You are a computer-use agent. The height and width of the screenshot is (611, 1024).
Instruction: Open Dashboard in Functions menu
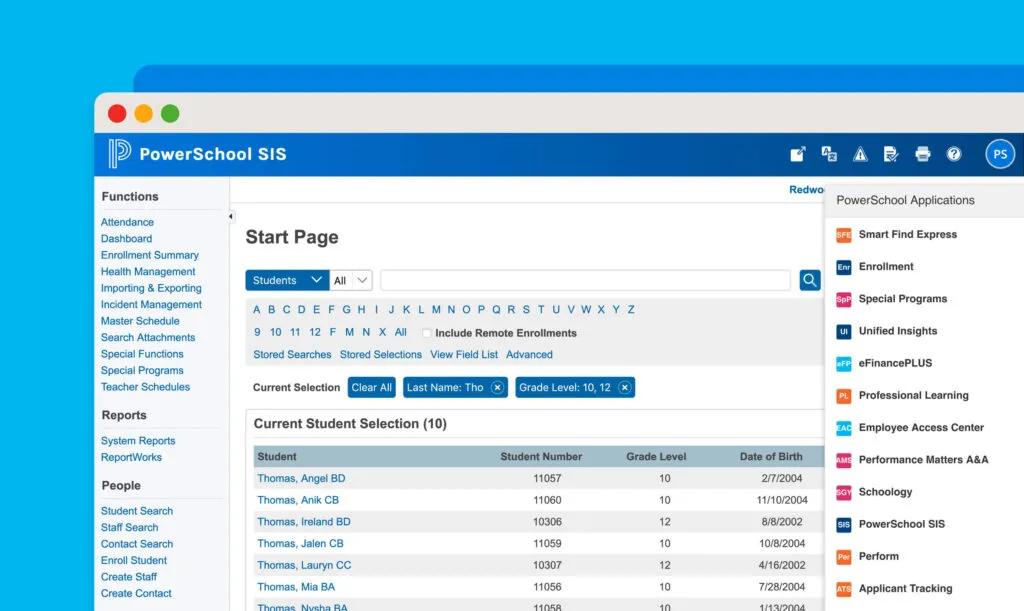(x=126, y=238)
